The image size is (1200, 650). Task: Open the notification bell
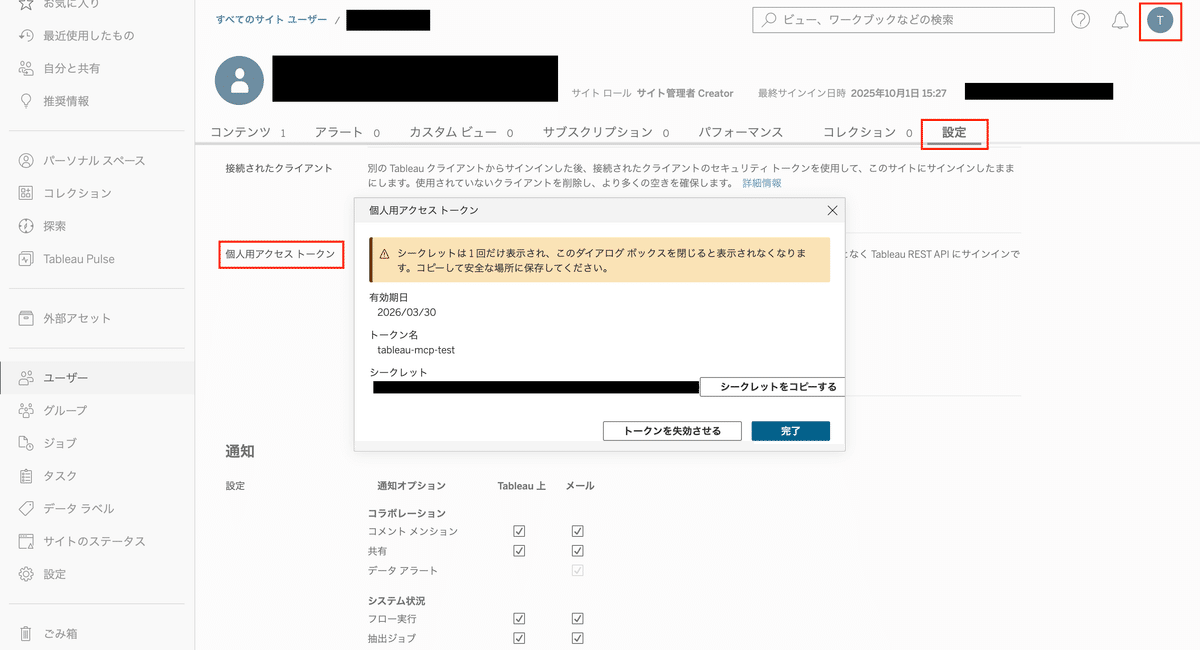point(1119,19)
